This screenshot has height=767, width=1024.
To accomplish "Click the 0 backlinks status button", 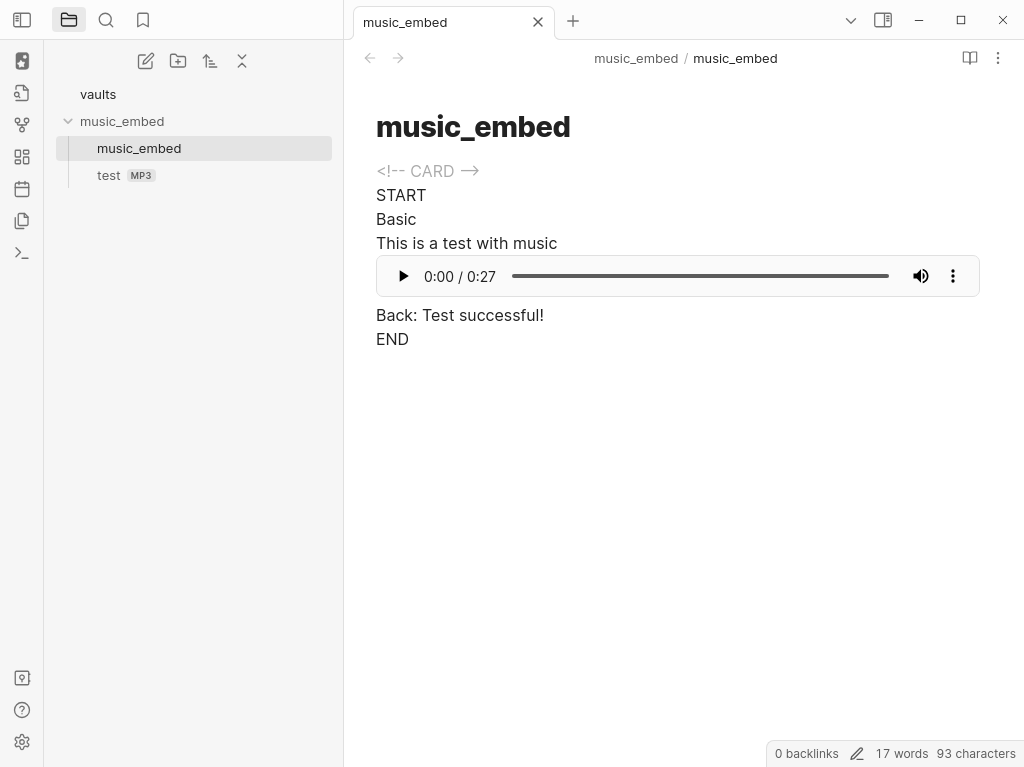I will pos(806,753).
